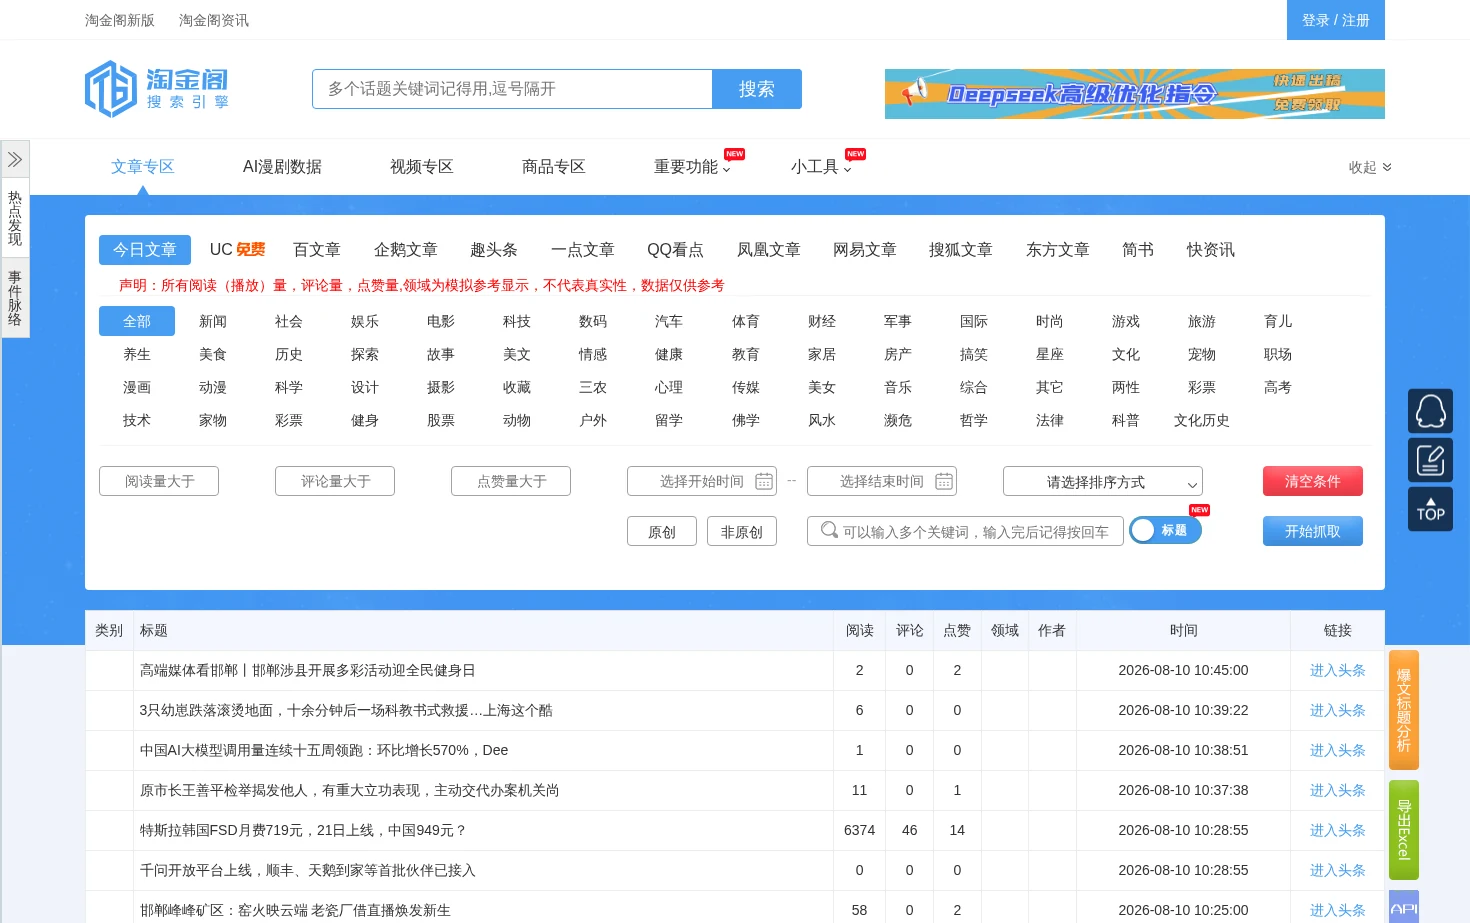
Task: Open the 请选择排序方式 dropdown
Action: click(1103, 481)
